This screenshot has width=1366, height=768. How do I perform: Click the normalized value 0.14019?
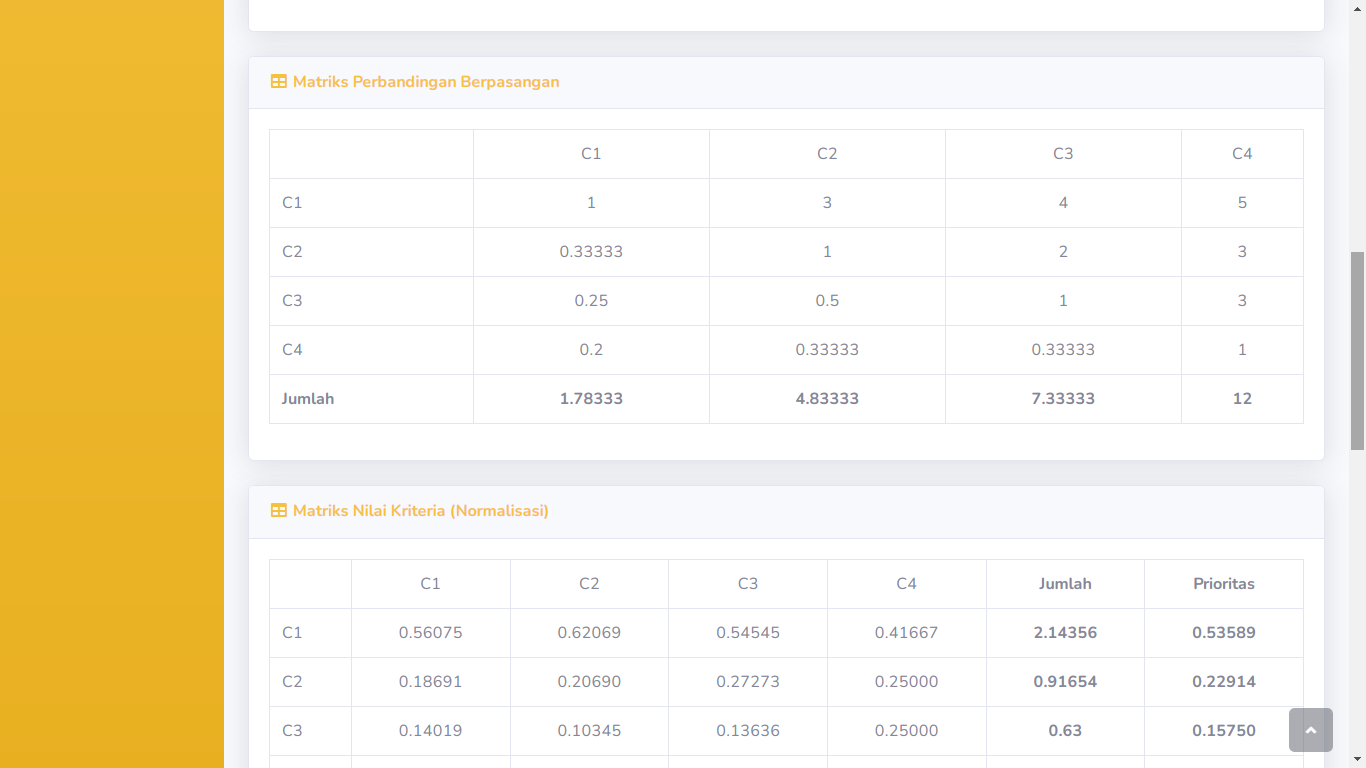click(x=430, y=731)
